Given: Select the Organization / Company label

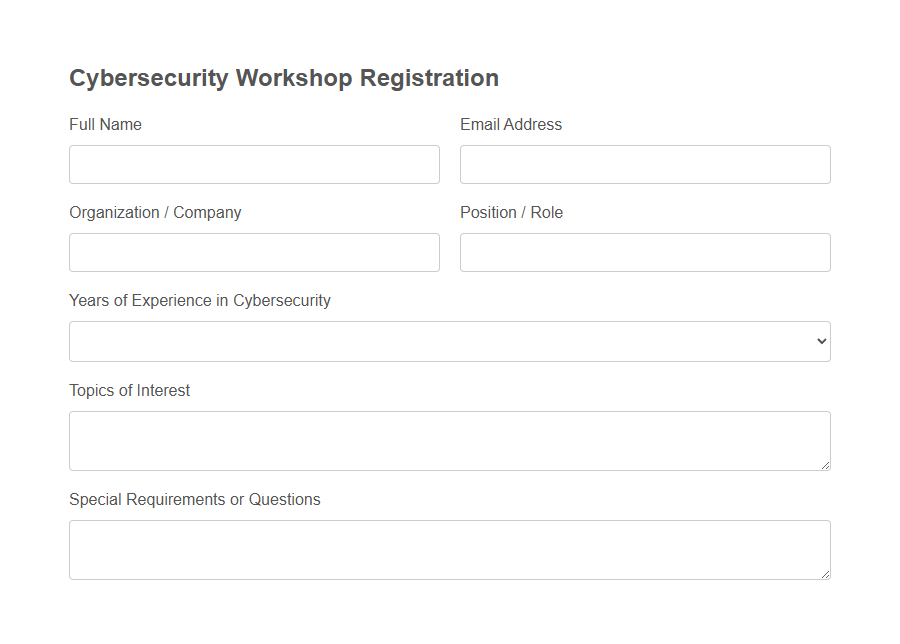Looking at the screenshot, I should [154, 212].
